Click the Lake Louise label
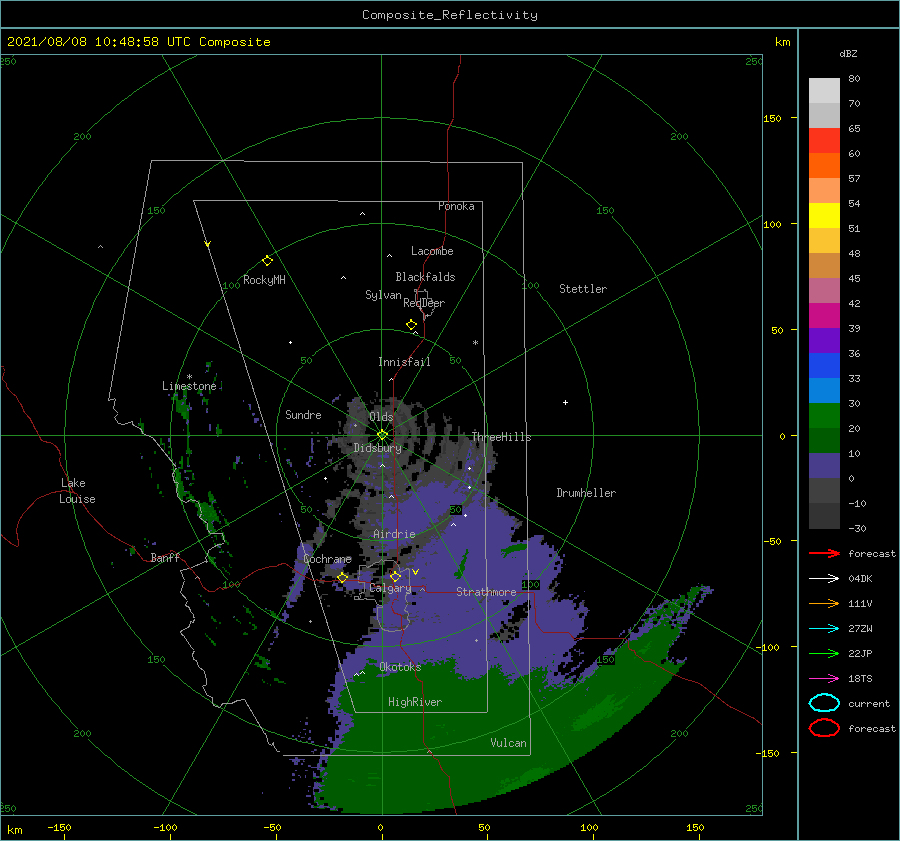The image size is (900, 841). coord(78,491)
